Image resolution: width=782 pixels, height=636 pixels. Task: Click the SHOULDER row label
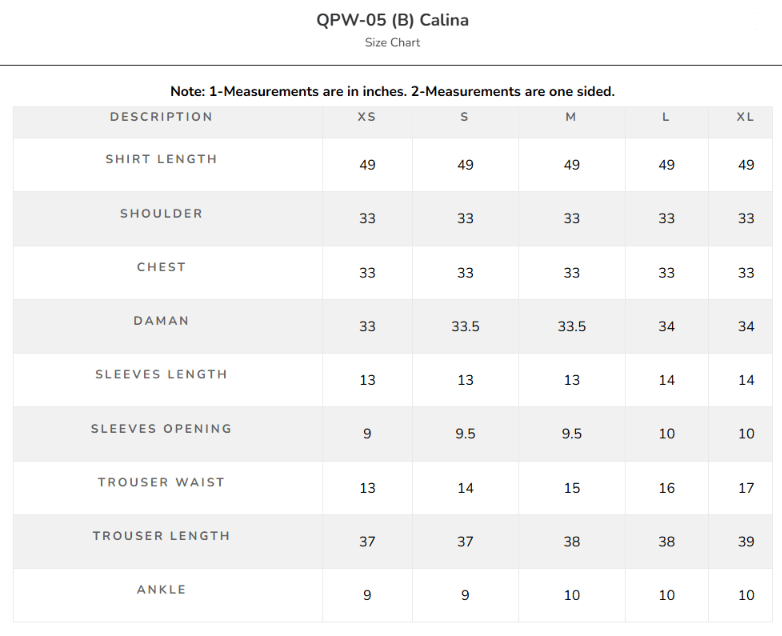(162, 213)
